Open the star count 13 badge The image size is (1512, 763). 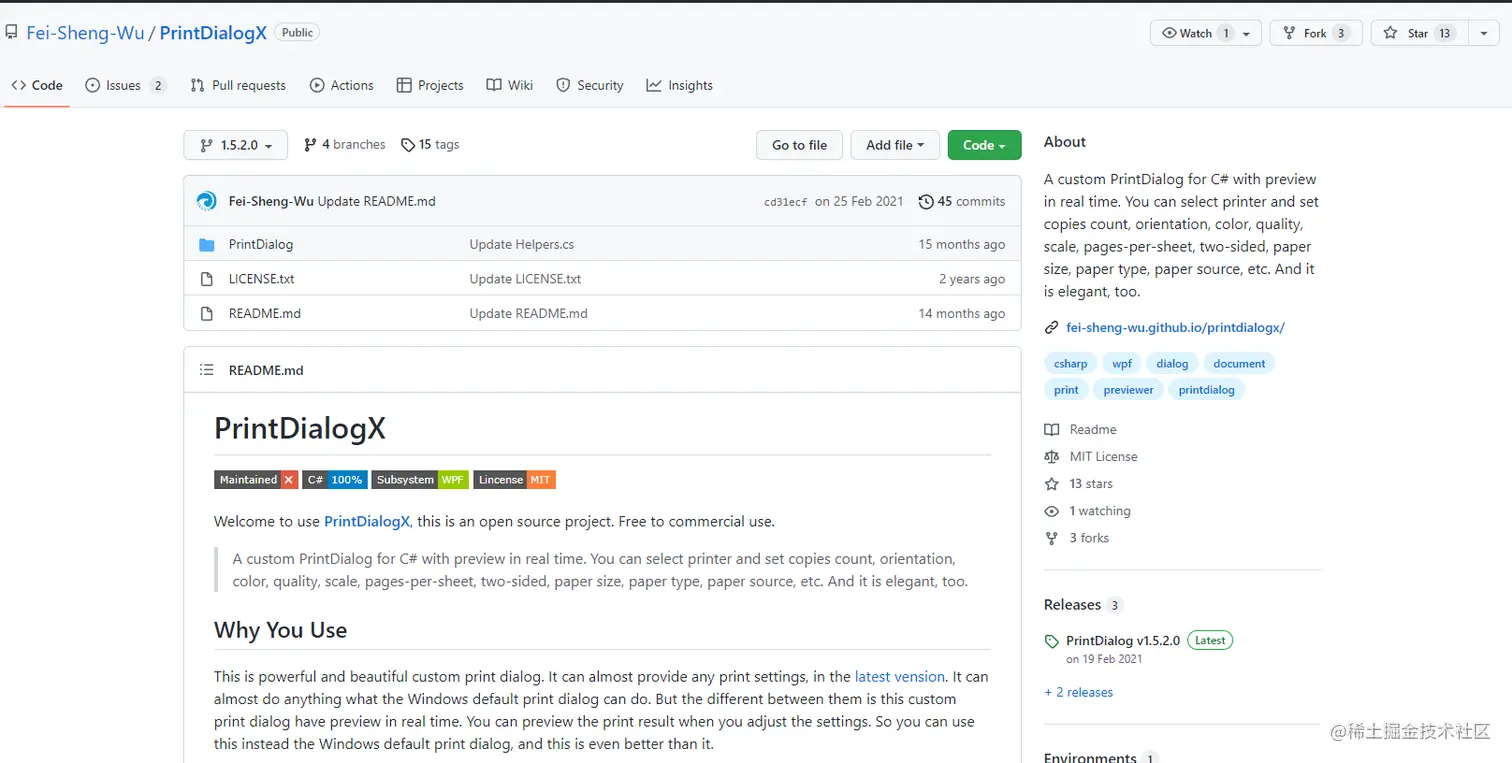point(1445,33)
